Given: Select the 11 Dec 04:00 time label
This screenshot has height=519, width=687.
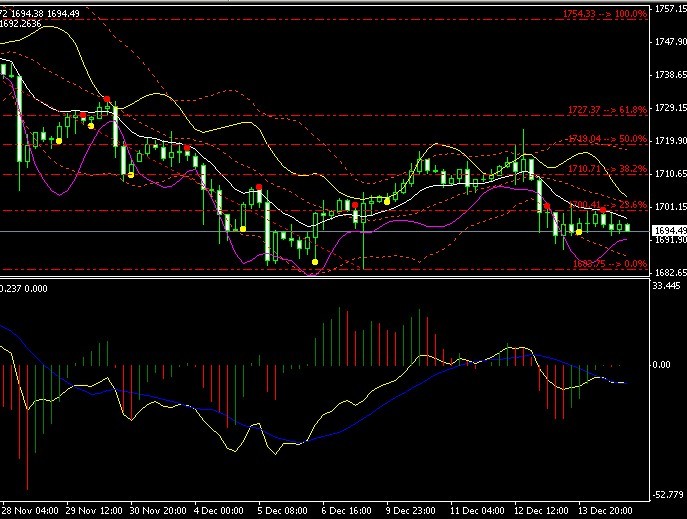Looking at the screenshot, I should (x=477, y=511).
